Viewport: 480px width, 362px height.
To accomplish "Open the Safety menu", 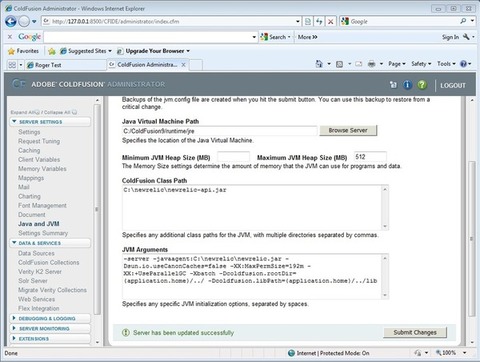I will pyautogui.click(x=421, y=64).
